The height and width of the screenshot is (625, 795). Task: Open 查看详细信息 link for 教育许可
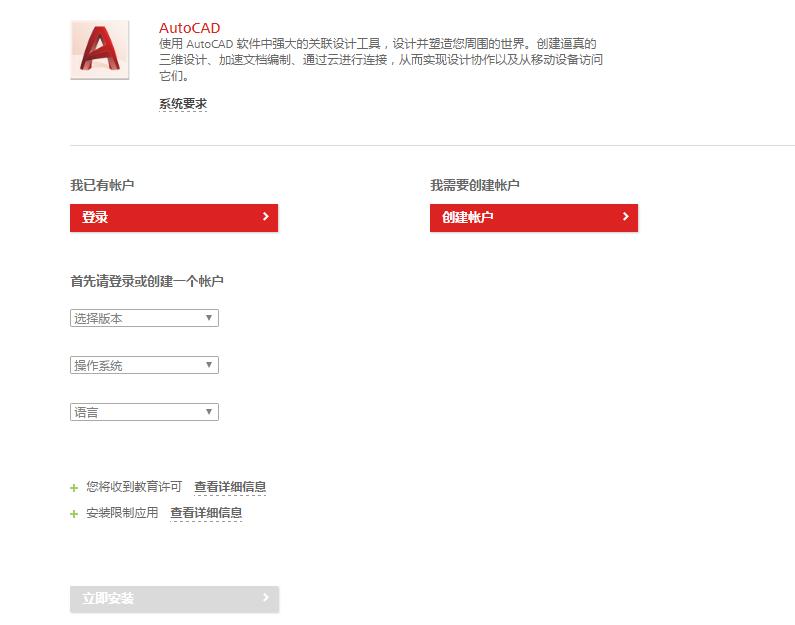230,487
